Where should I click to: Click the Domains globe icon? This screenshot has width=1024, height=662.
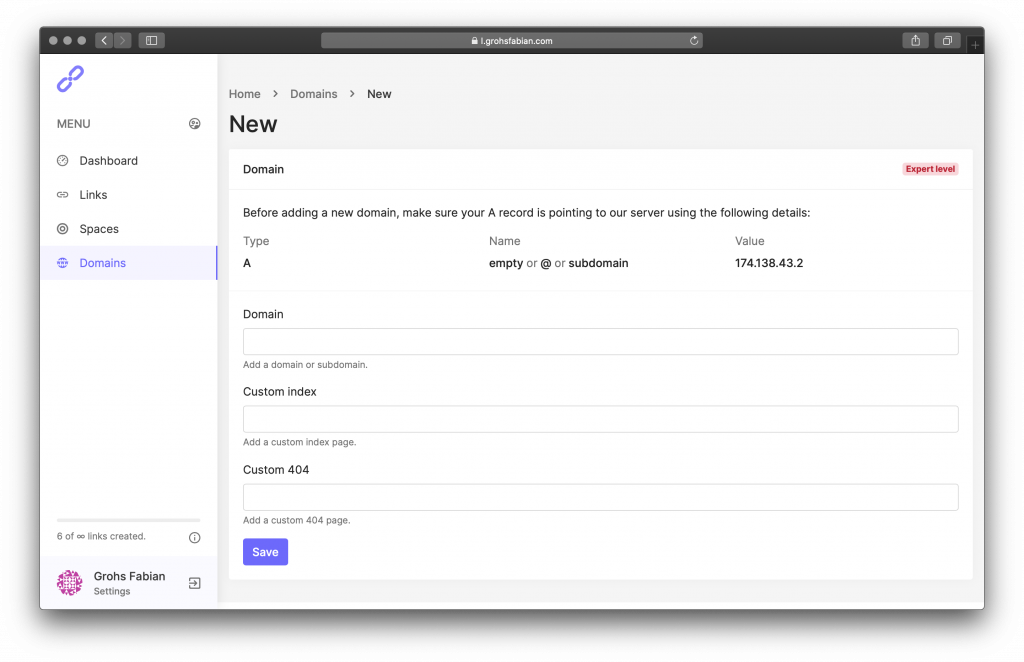click(x=63, y=263)
